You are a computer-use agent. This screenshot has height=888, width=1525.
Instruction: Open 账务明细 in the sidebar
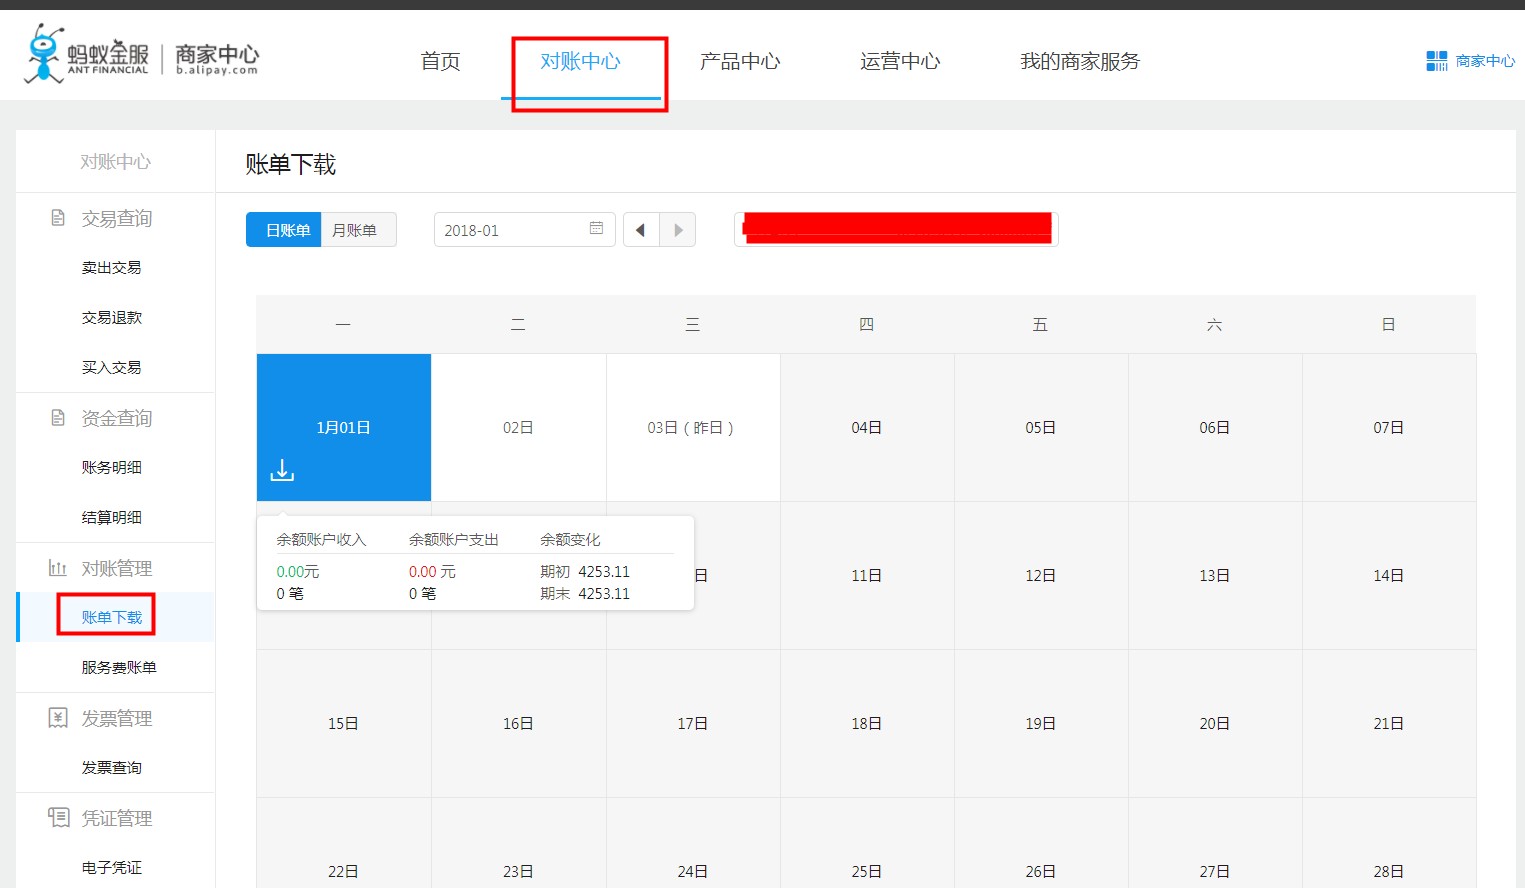tap(112, 468)
